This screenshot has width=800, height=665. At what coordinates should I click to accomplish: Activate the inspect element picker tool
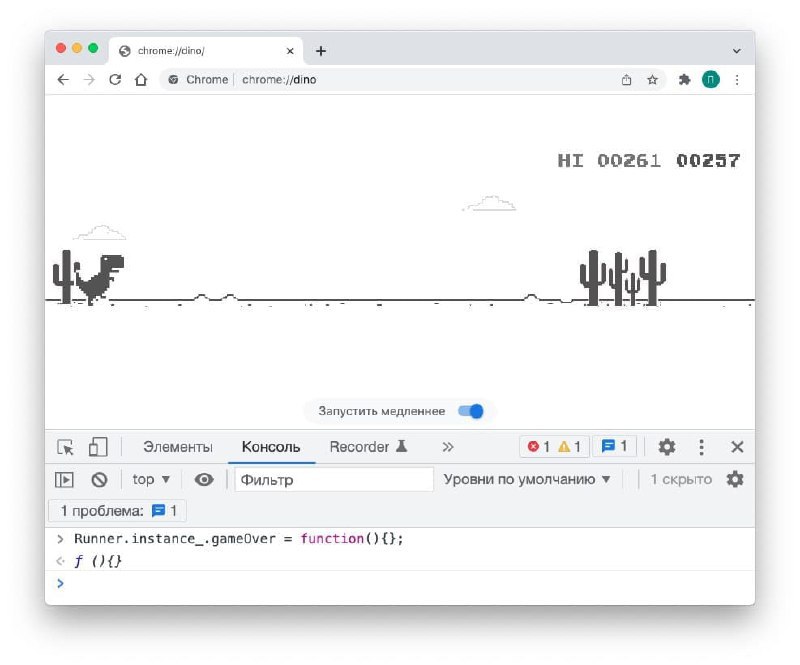66,447
